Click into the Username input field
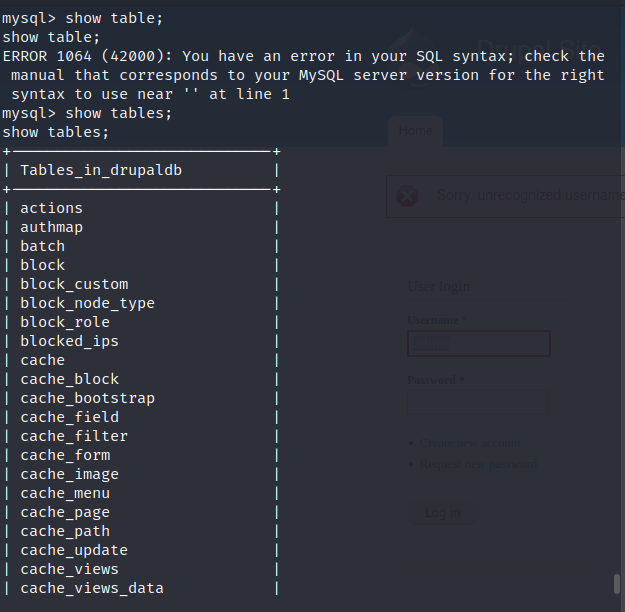This screenshot has width=625, height=612. [x=478, y=344]
